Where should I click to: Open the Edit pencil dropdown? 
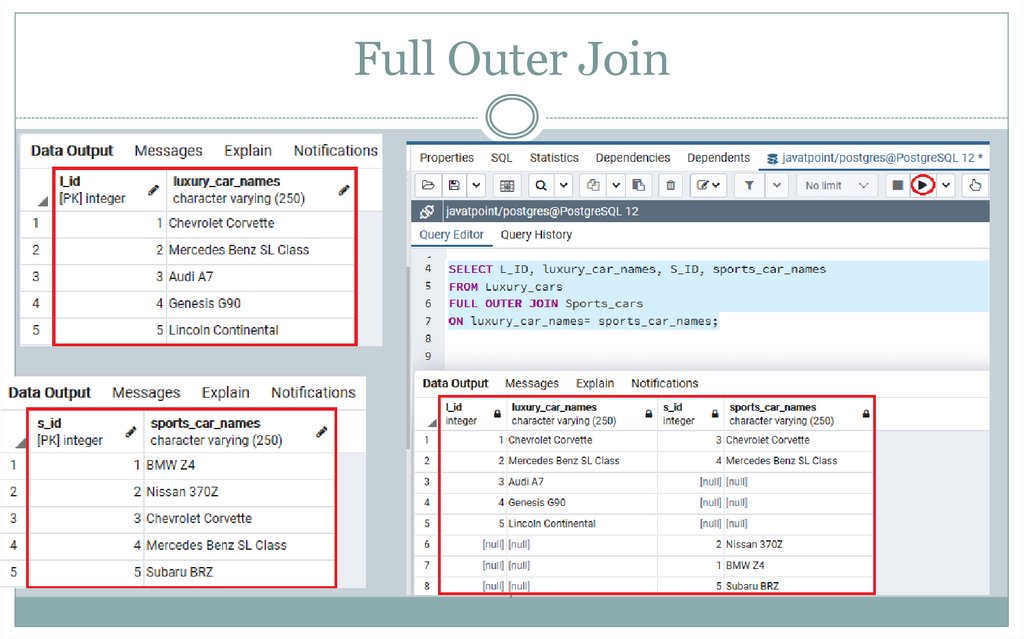(709, 186)
